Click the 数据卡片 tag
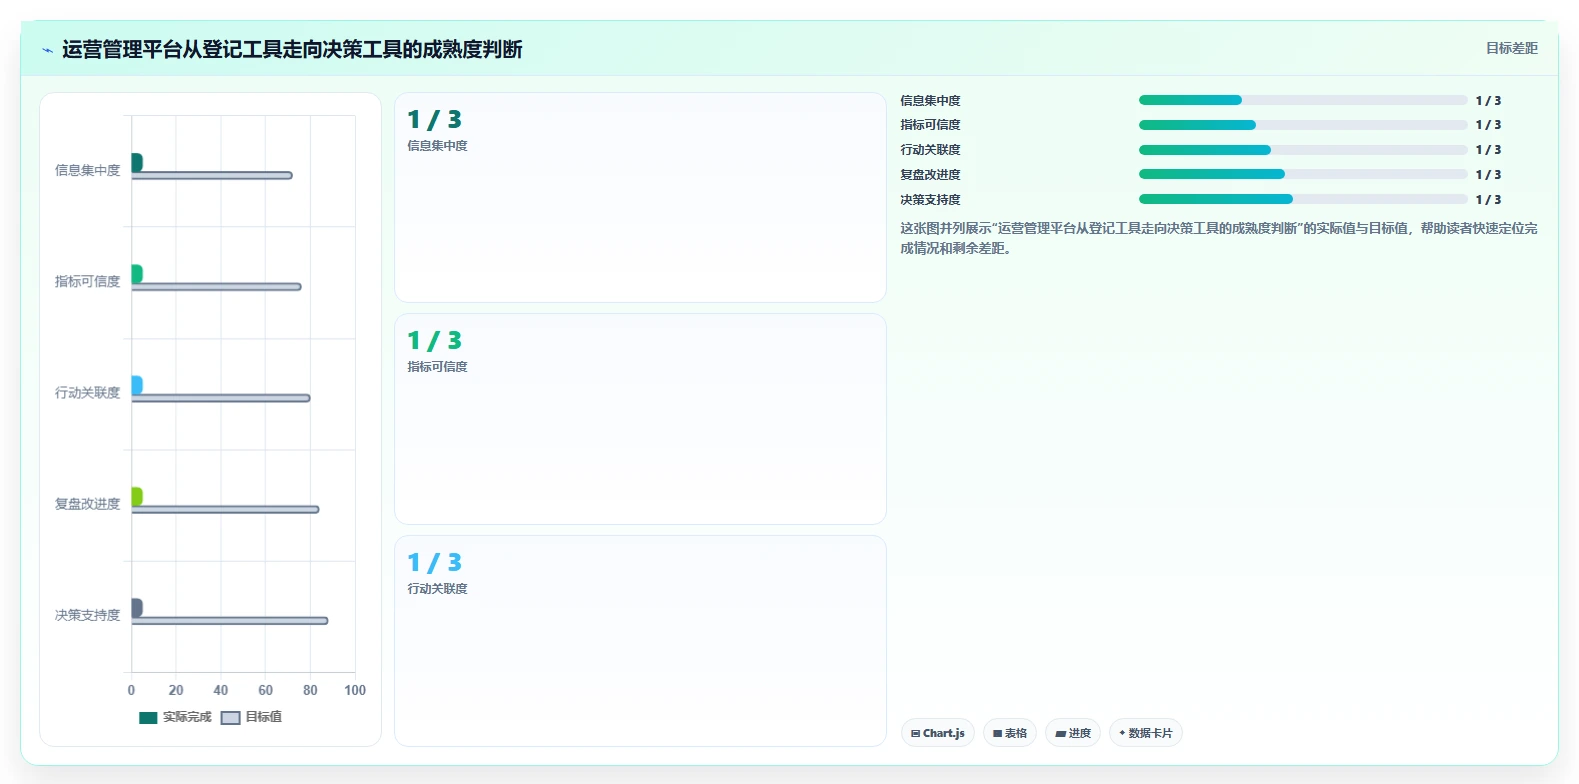Screen dimensions: 1579x784 coord(1145,733)
